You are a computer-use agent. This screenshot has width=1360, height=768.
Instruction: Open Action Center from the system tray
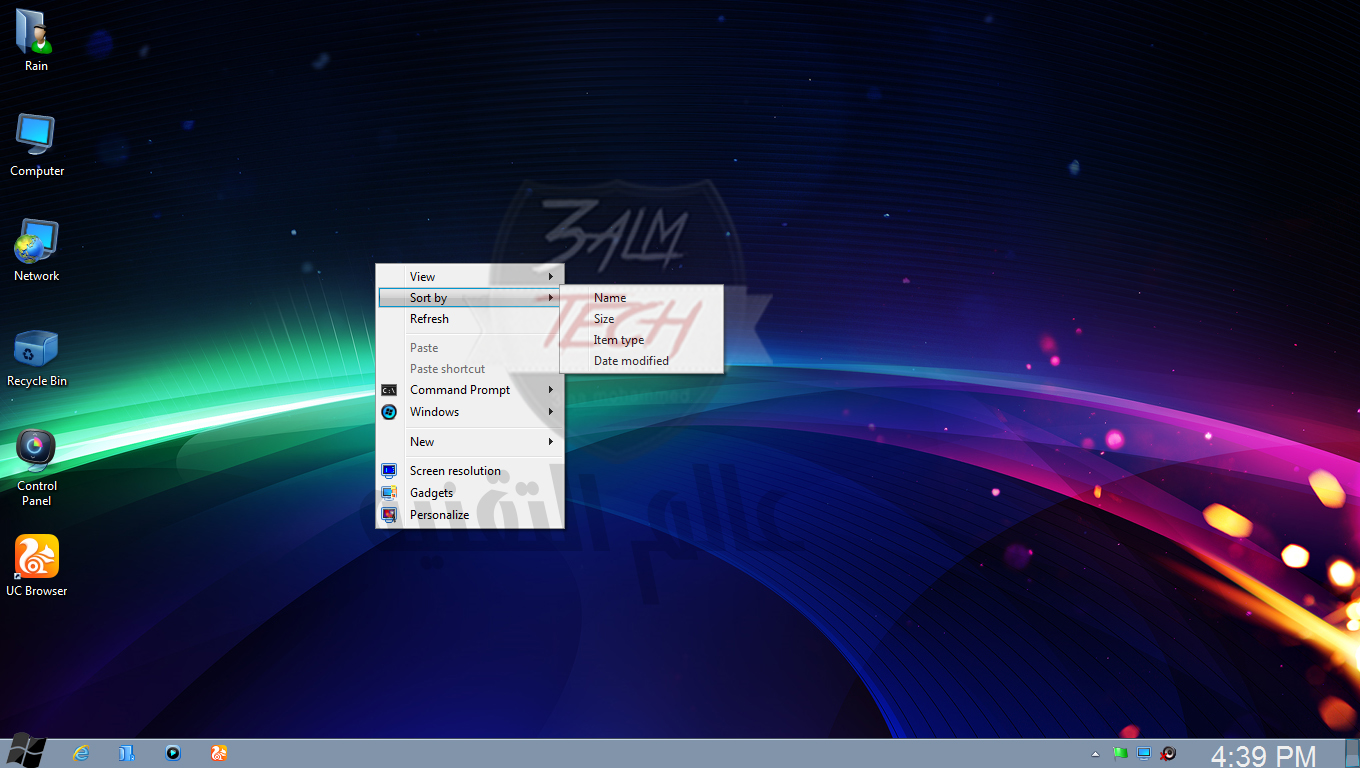click(x=1121, y=753)
